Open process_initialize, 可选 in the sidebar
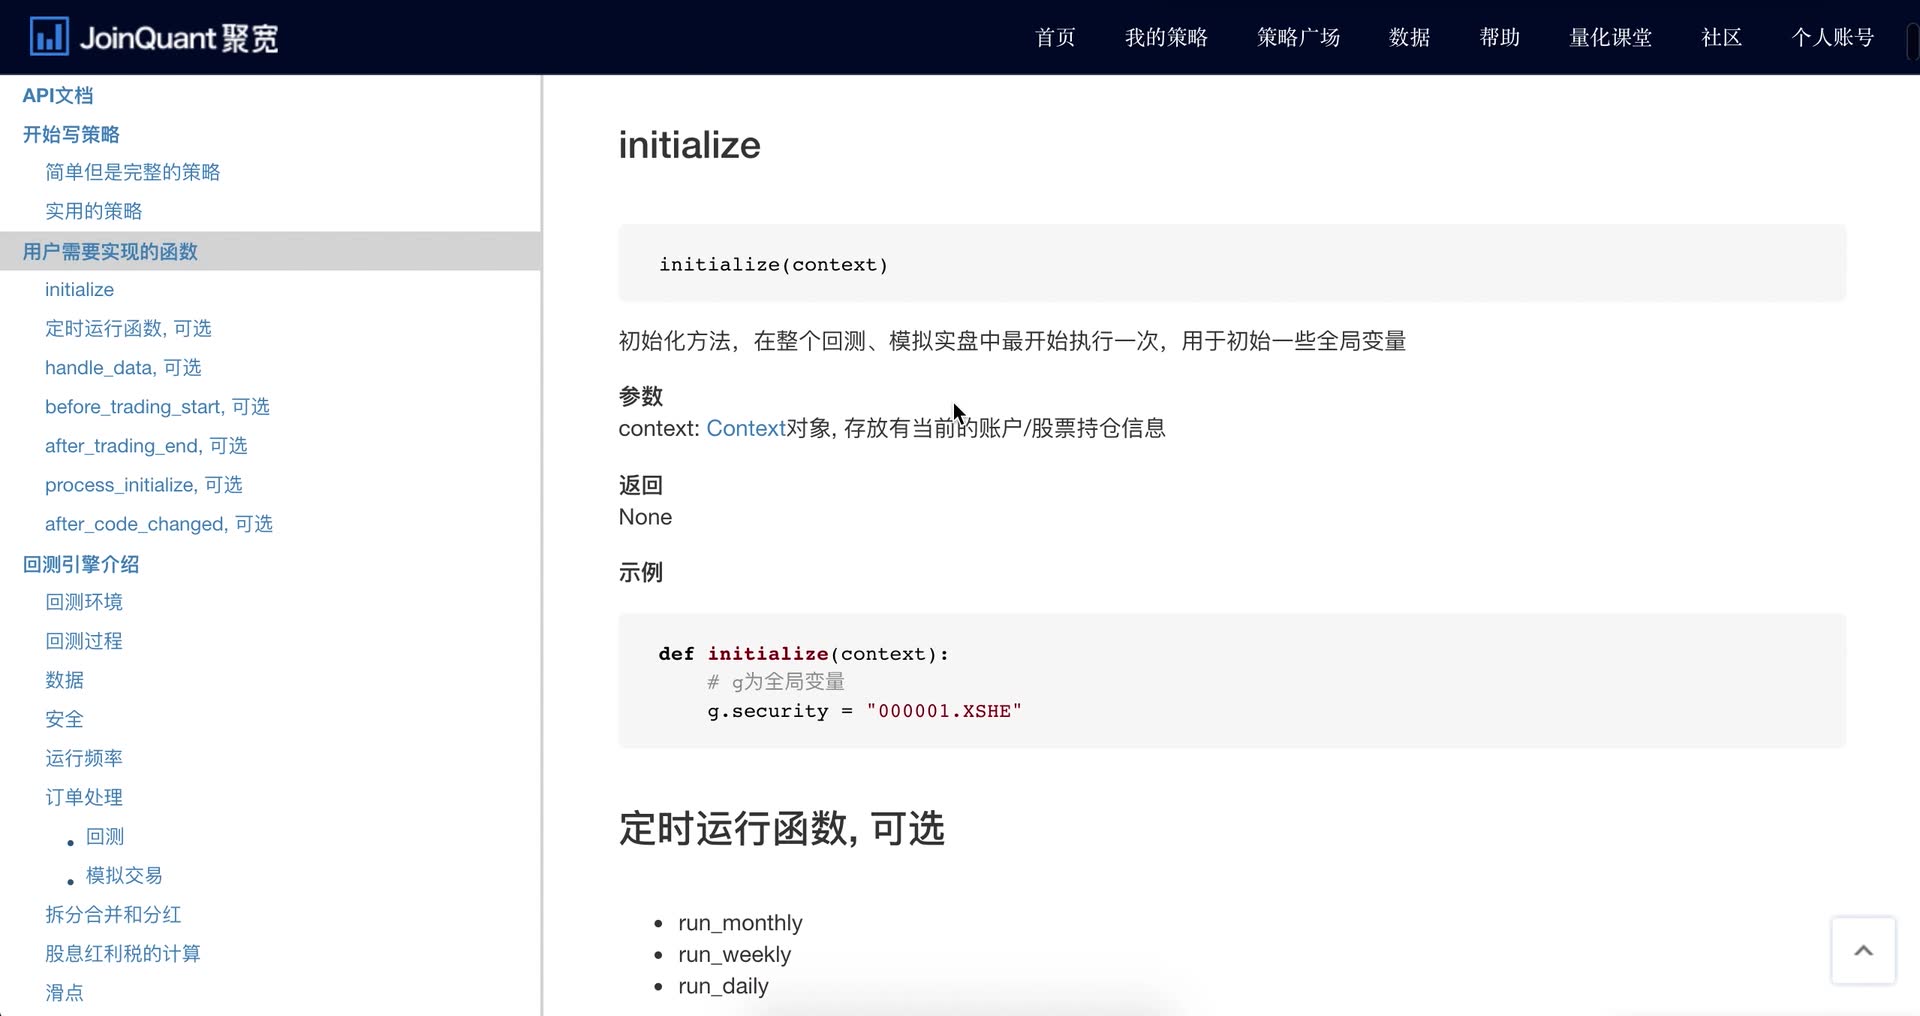1920x1016 pixels. [144, 484]
